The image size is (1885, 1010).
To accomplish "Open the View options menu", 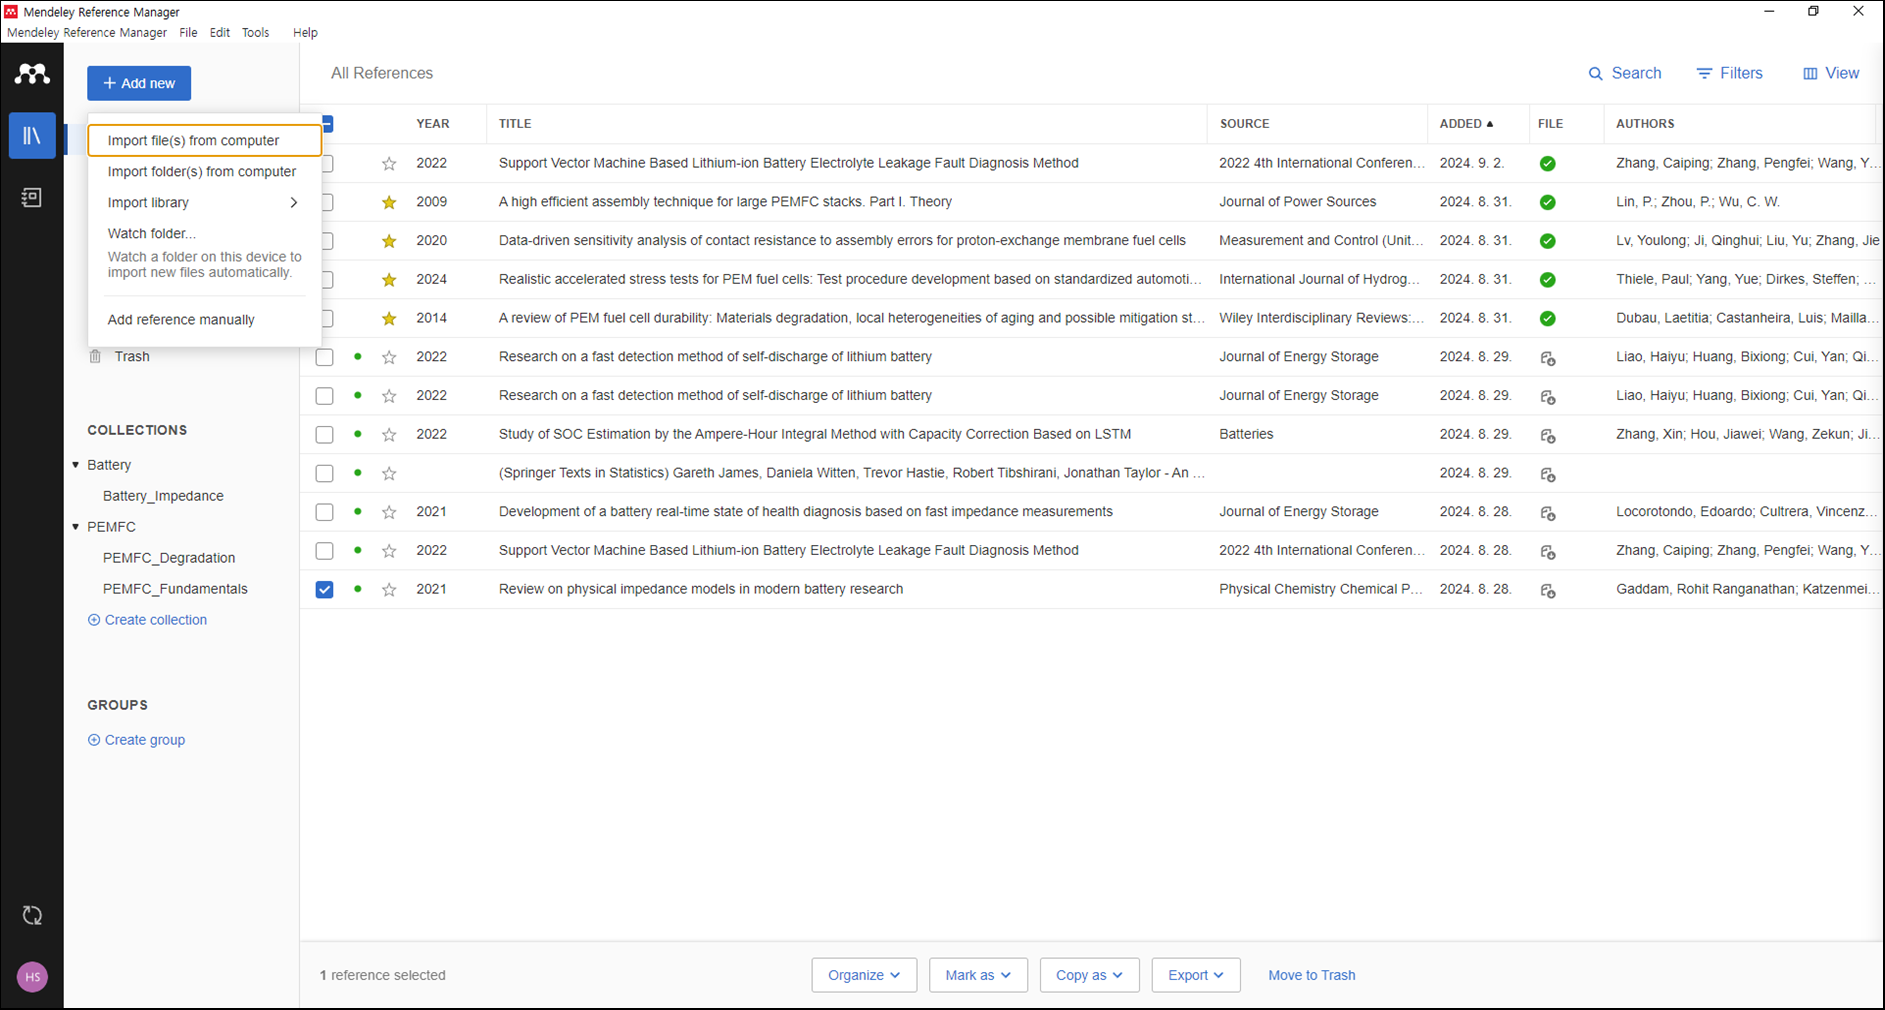I will click(x=1831, y=73).
